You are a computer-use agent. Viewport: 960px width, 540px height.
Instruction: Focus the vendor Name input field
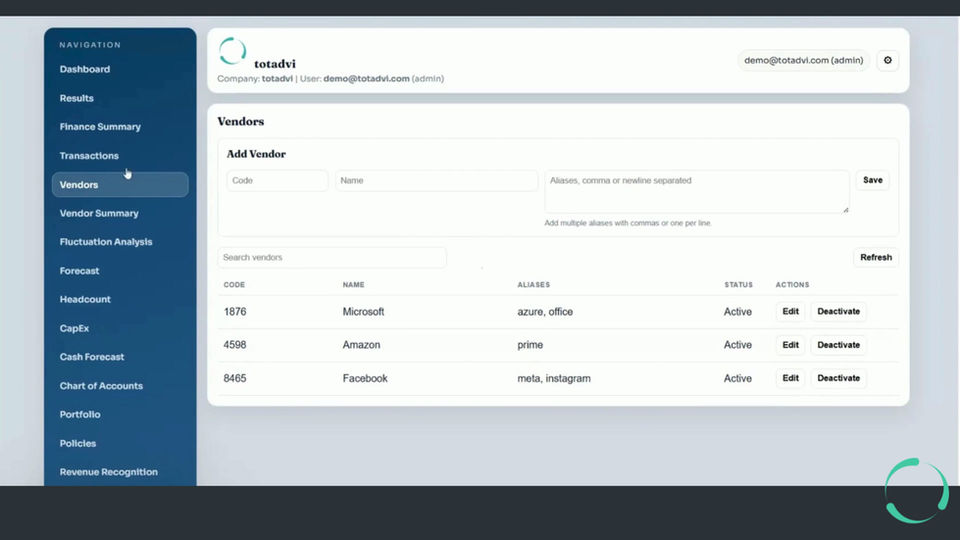pyautogui.click(x=437, y=181)
